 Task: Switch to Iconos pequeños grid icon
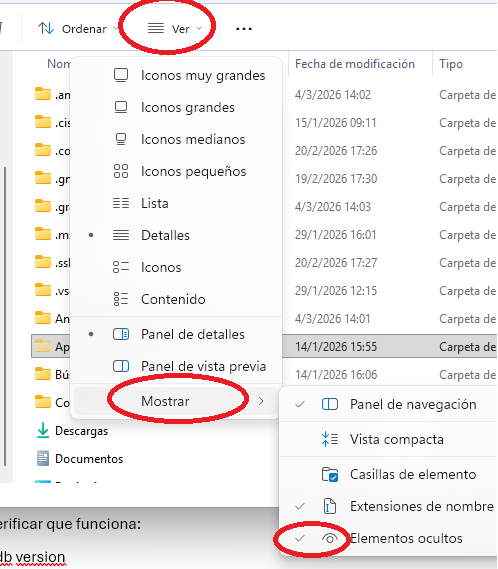pos(121,171)
